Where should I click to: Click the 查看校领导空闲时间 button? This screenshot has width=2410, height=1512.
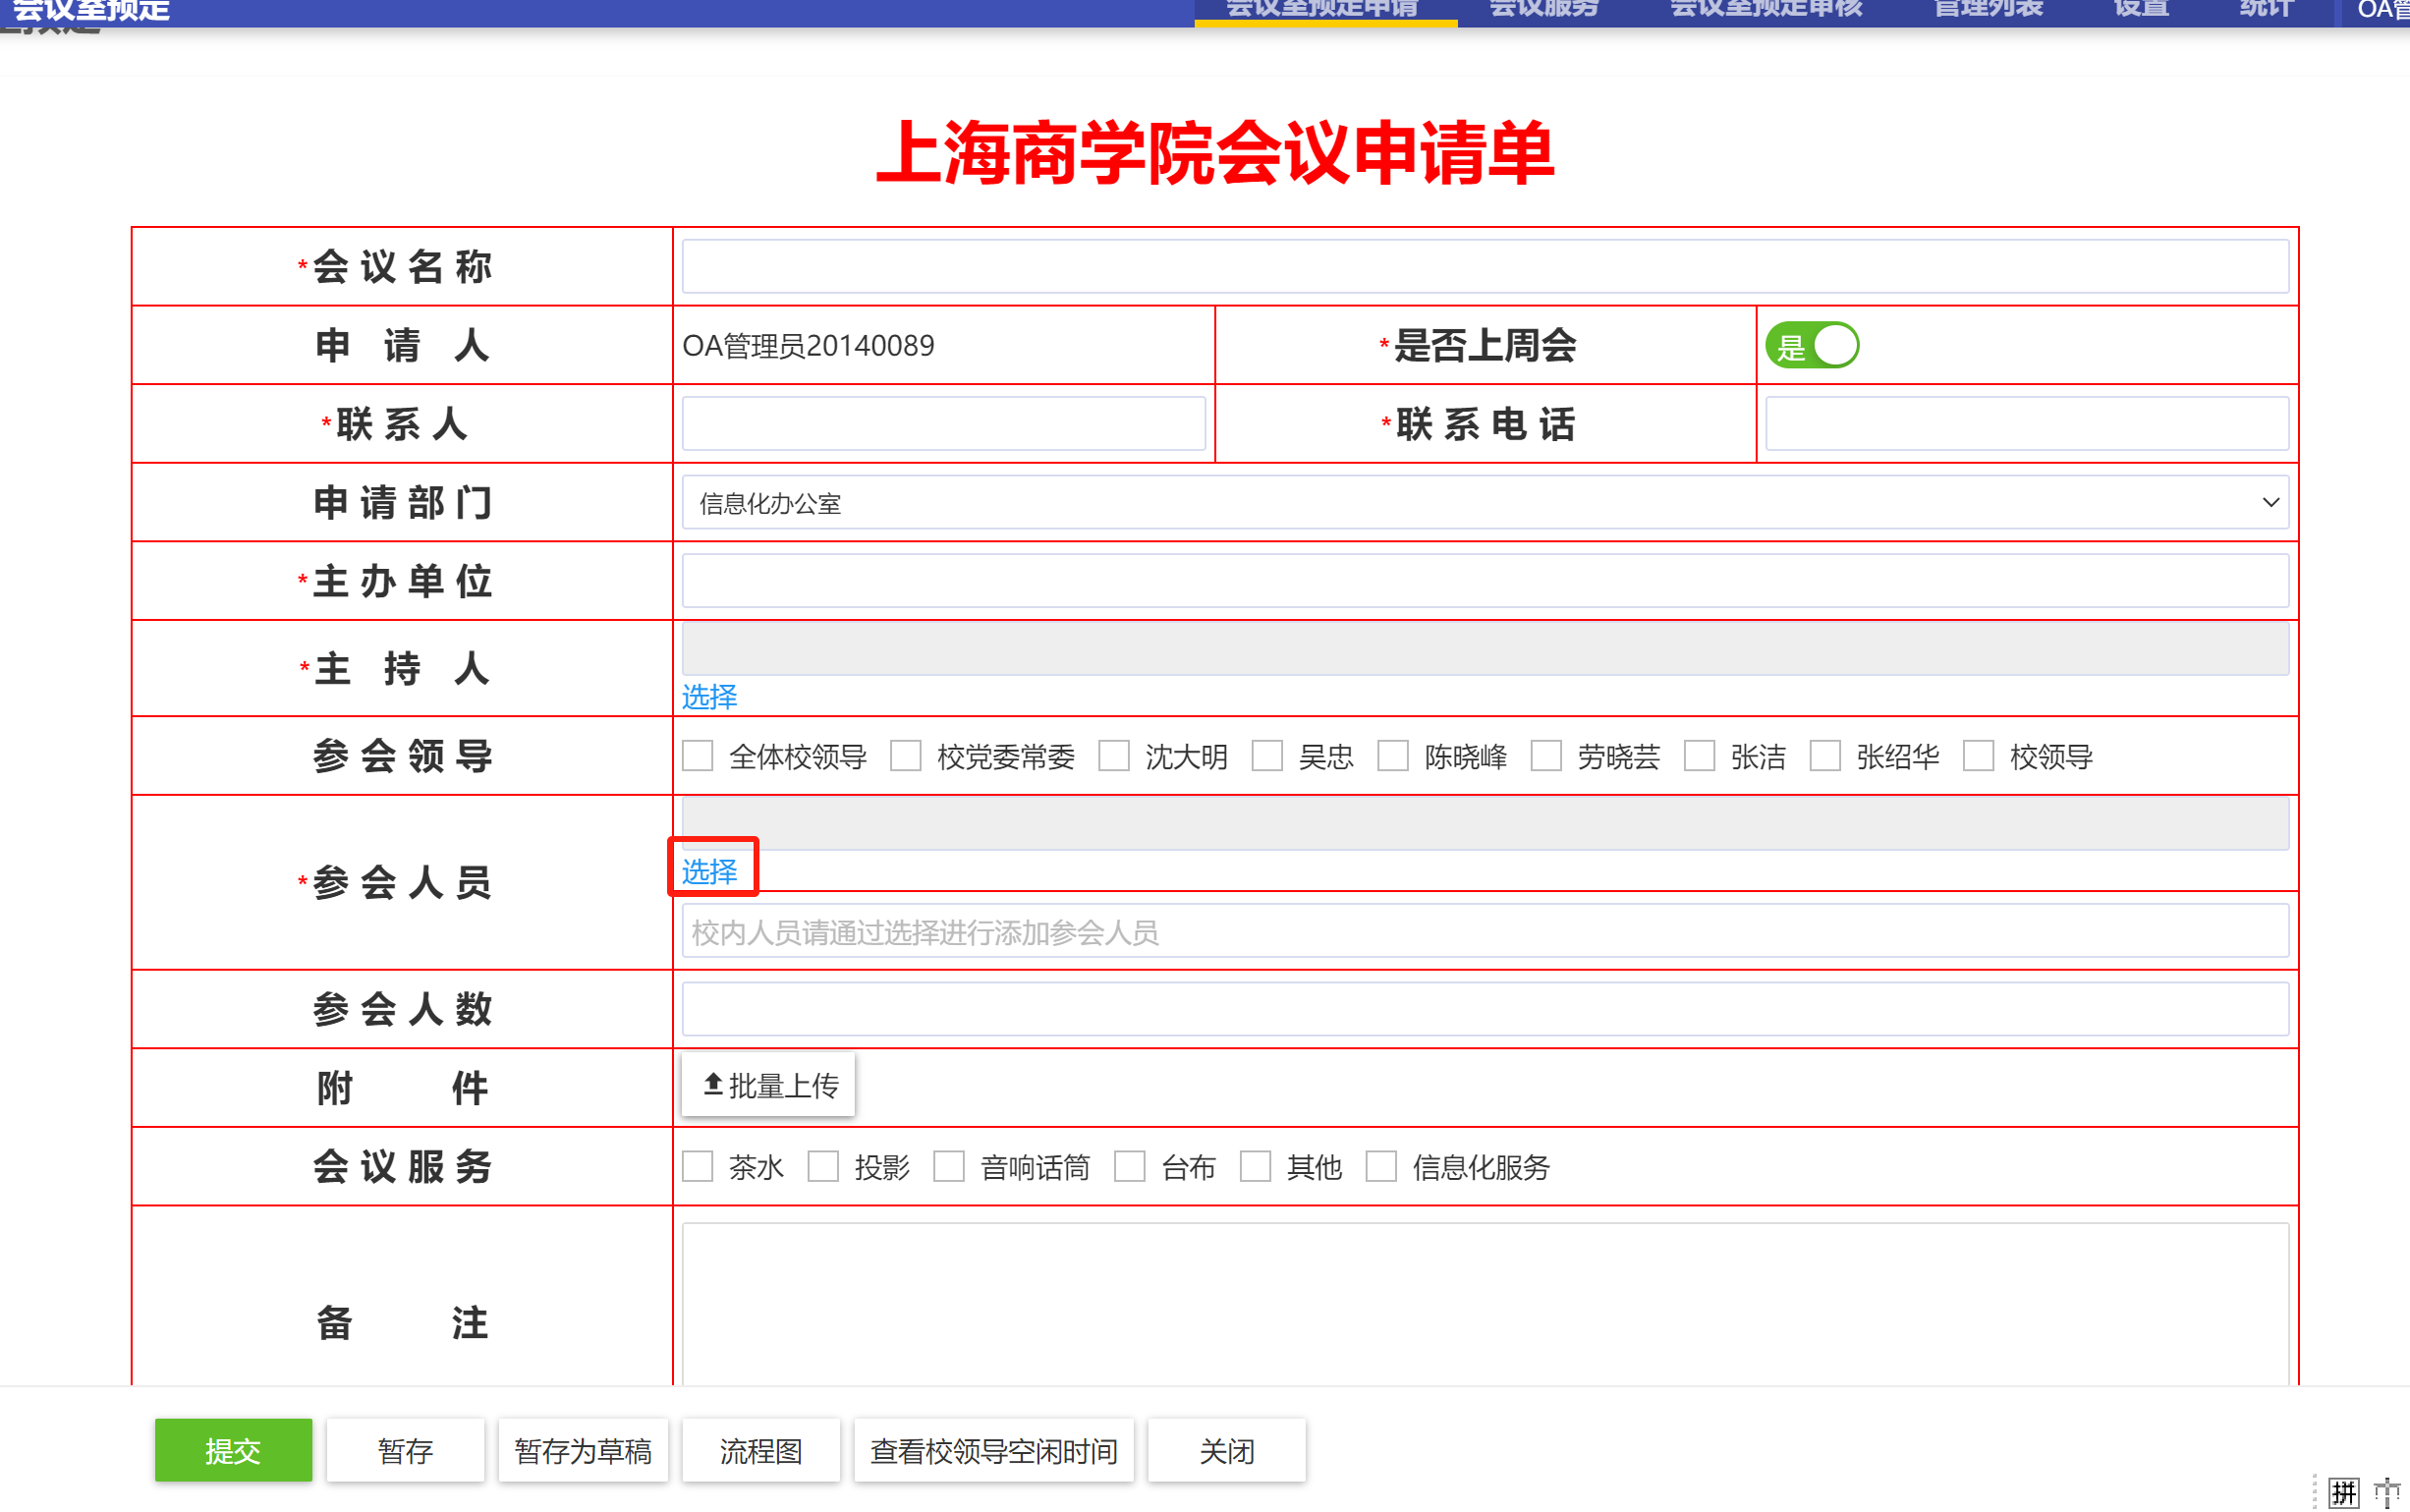click(993, 1450)
